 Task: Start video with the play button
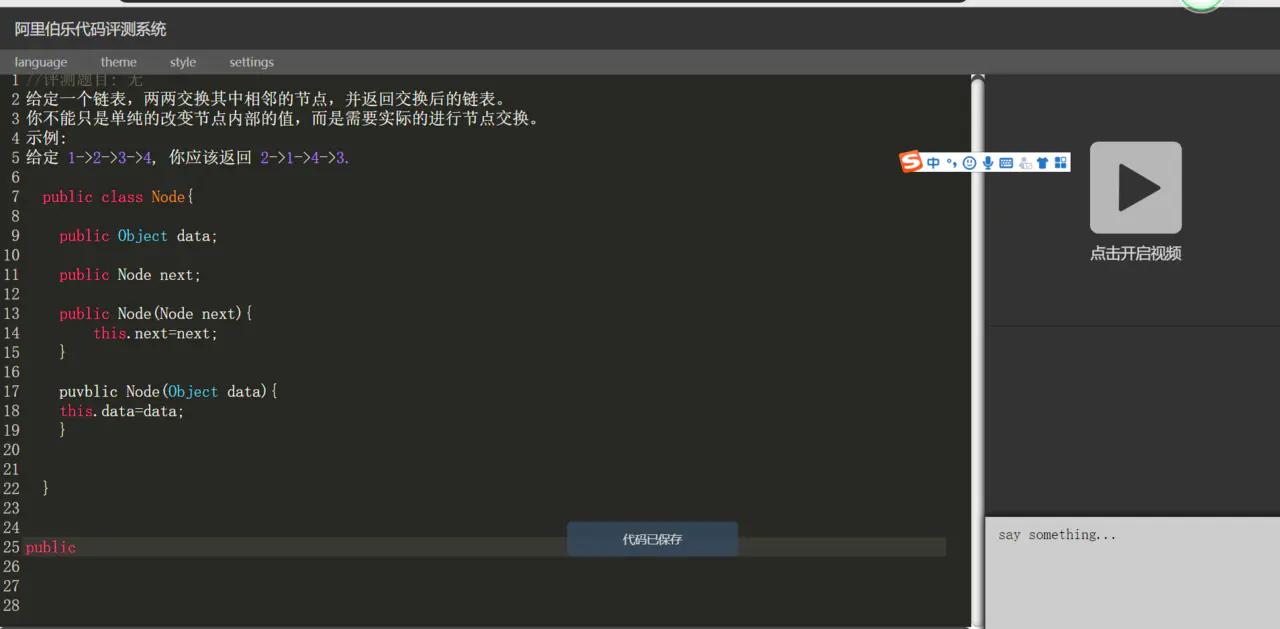point(1136,188)
